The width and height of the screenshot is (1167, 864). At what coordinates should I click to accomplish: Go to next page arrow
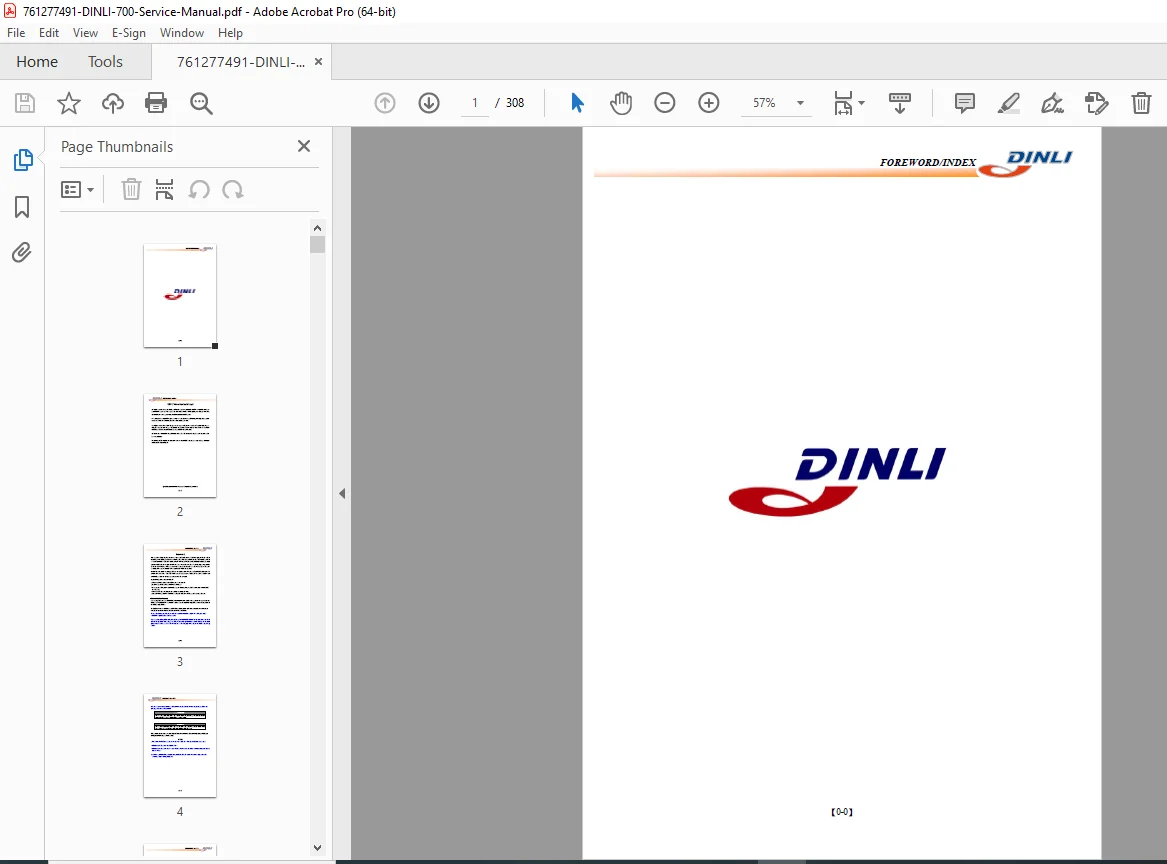click(429, 103)
